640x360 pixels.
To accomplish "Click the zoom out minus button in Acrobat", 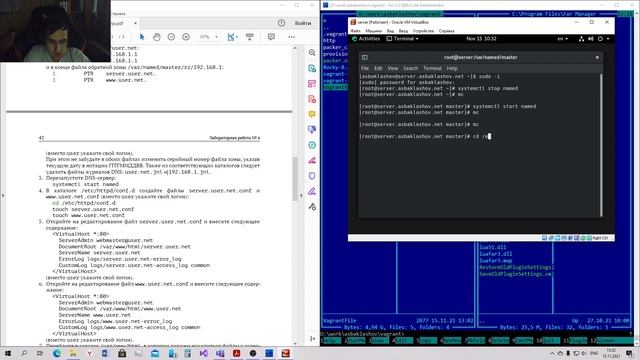I will (x=171, y=37).
